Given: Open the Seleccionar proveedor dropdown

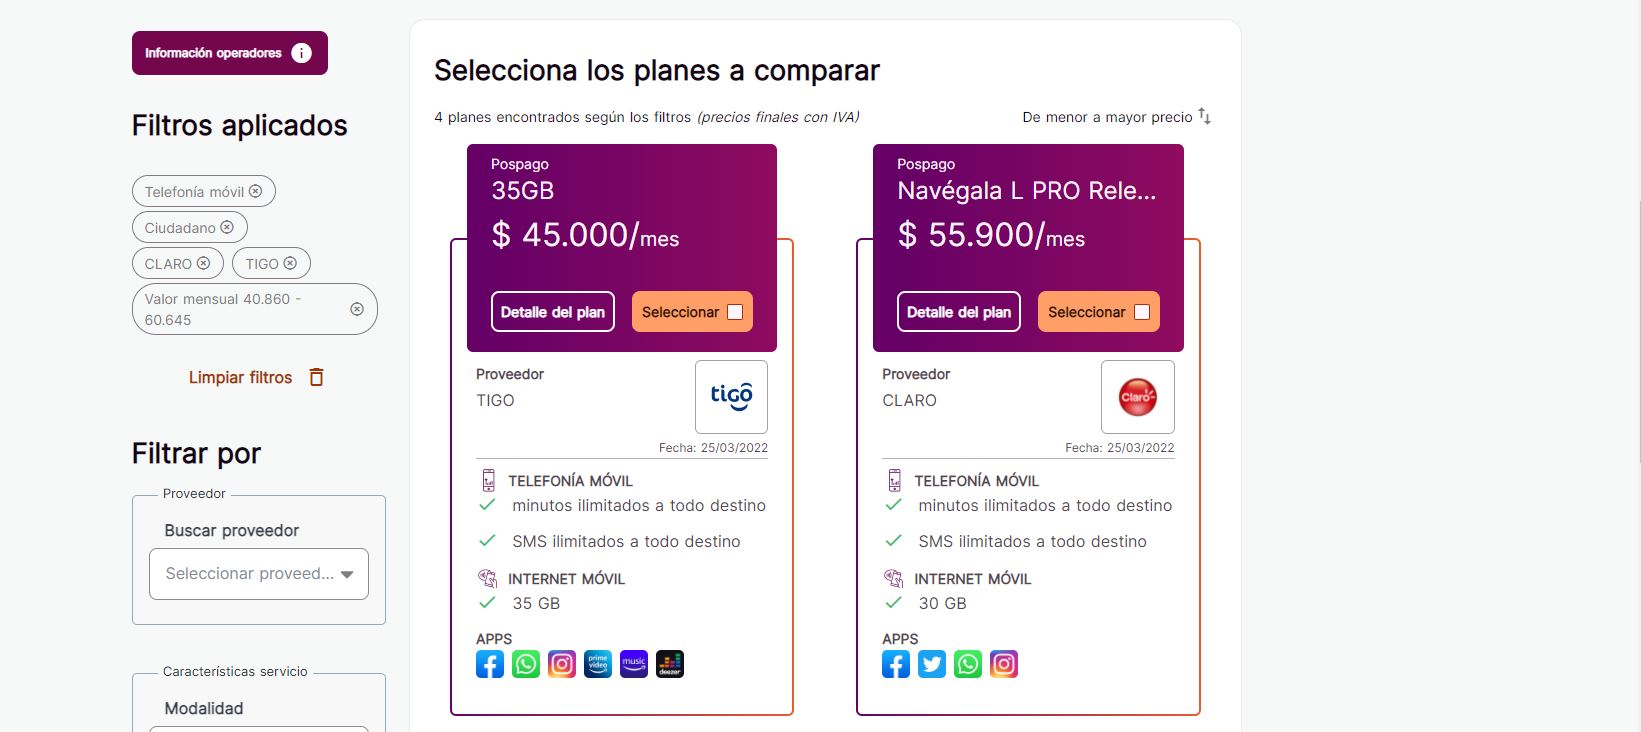Looking at the screenshot, I should [x=258, y=573].
